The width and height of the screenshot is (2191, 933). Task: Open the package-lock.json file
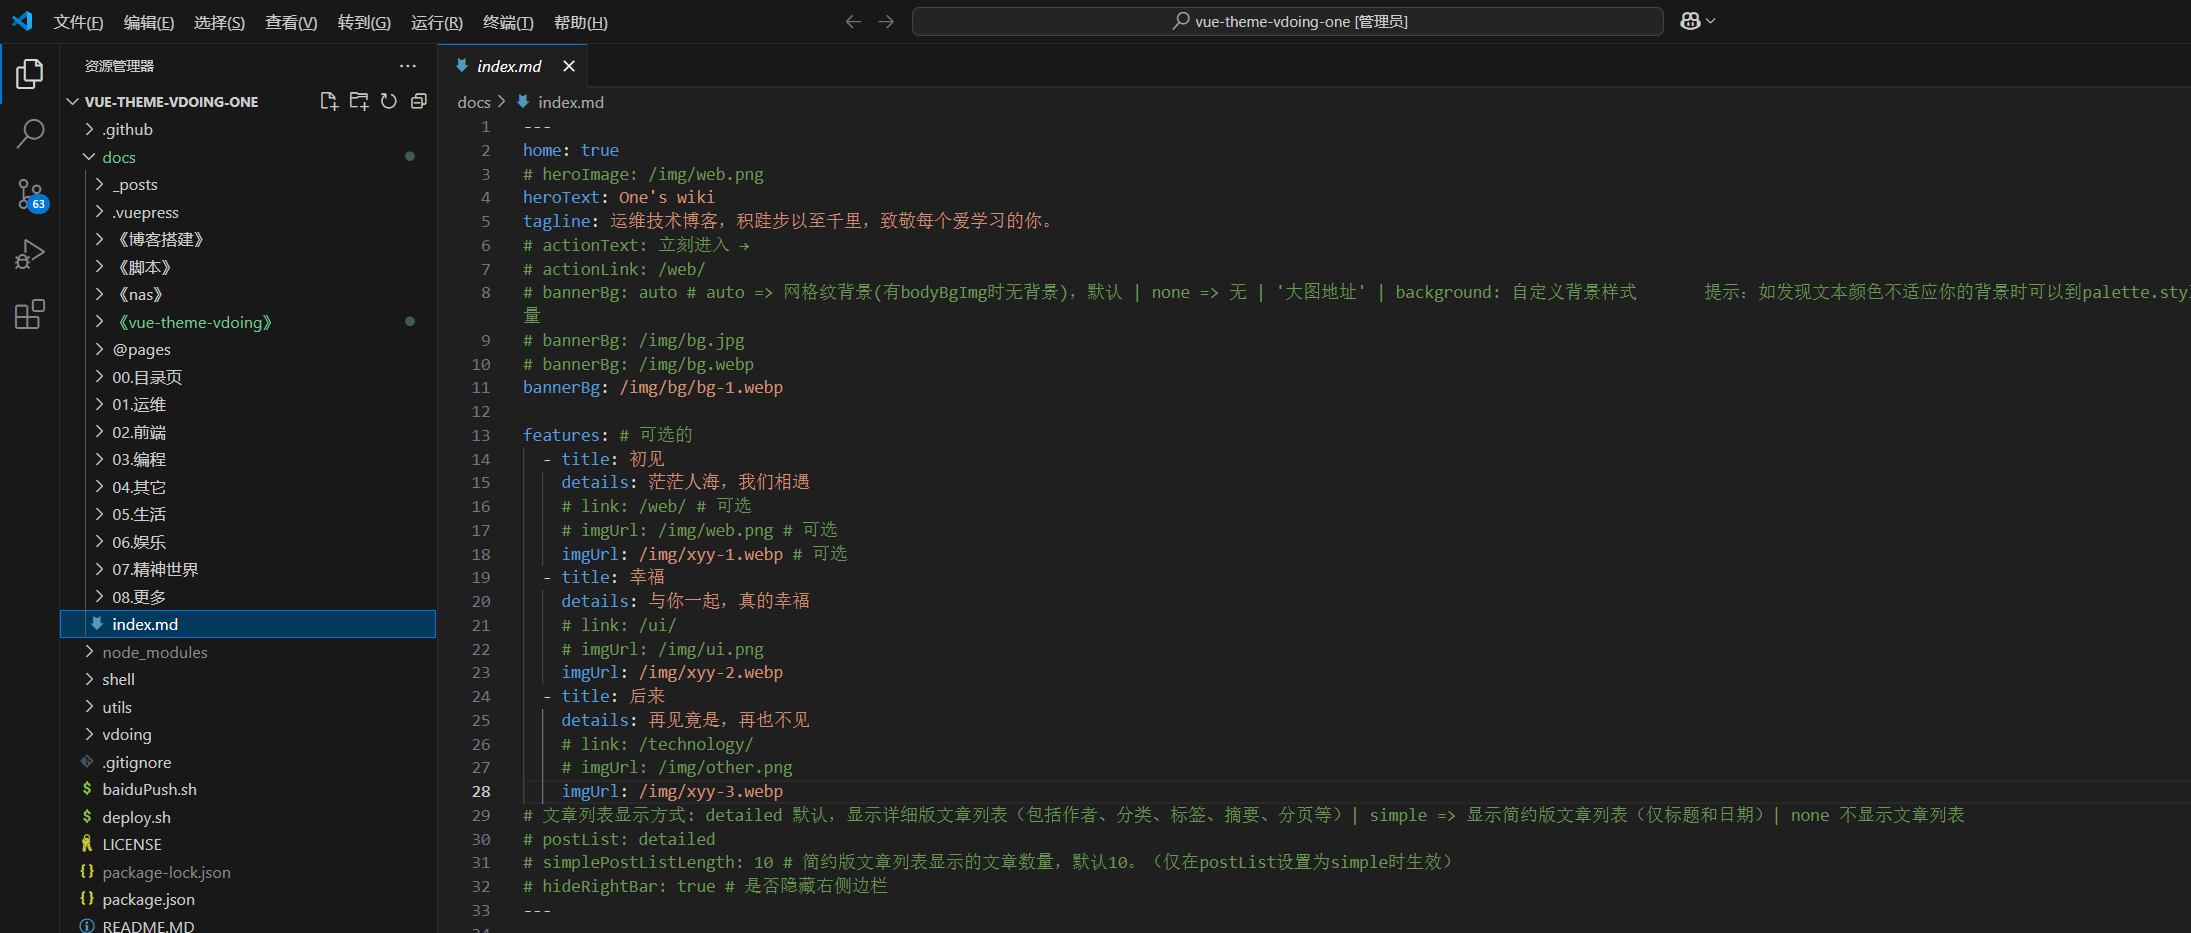coord(248,872)
